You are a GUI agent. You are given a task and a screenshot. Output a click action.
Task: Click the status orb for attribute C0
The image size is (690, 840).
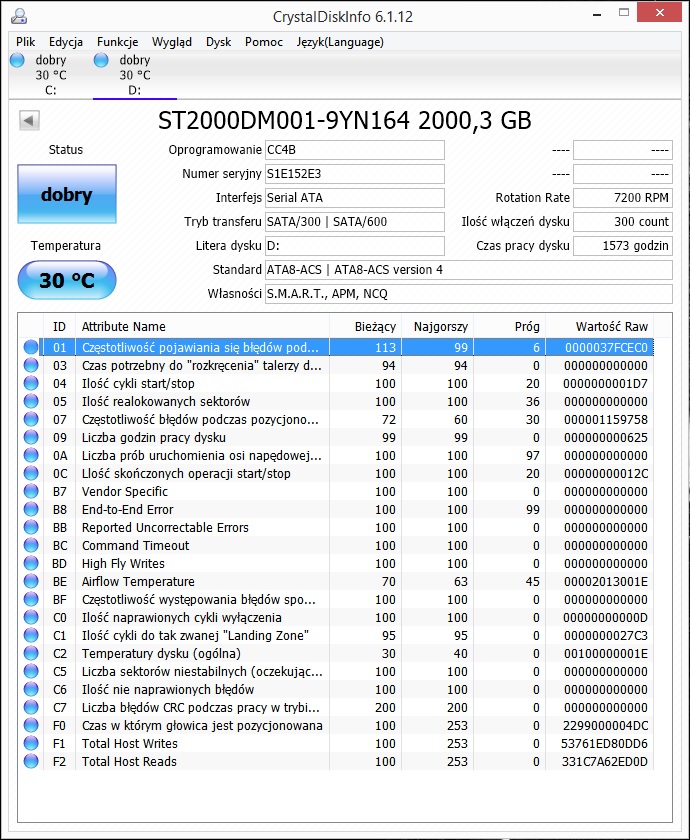(31, 617)
